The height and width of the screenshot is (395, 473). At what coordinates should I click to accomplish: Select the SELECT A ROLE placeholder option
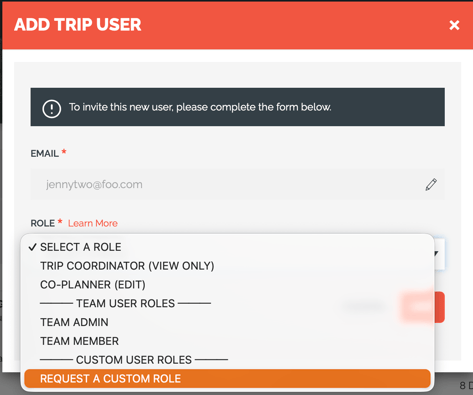(80, 247)
